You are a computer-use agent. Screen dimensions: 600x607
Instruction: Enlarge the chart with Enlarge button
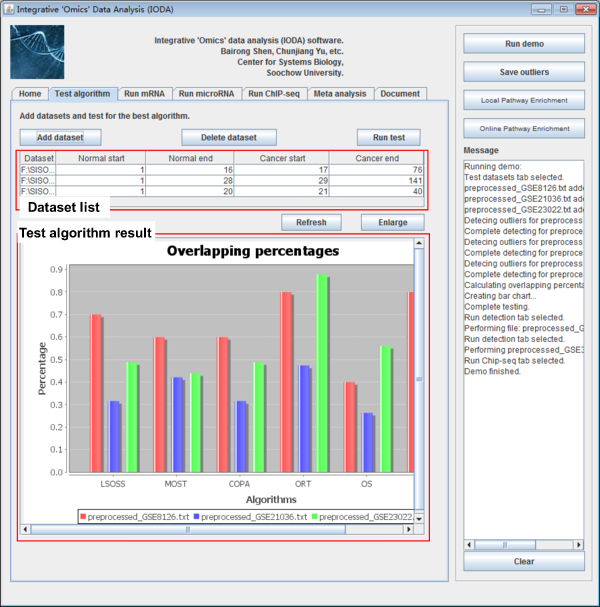[393, 222]
